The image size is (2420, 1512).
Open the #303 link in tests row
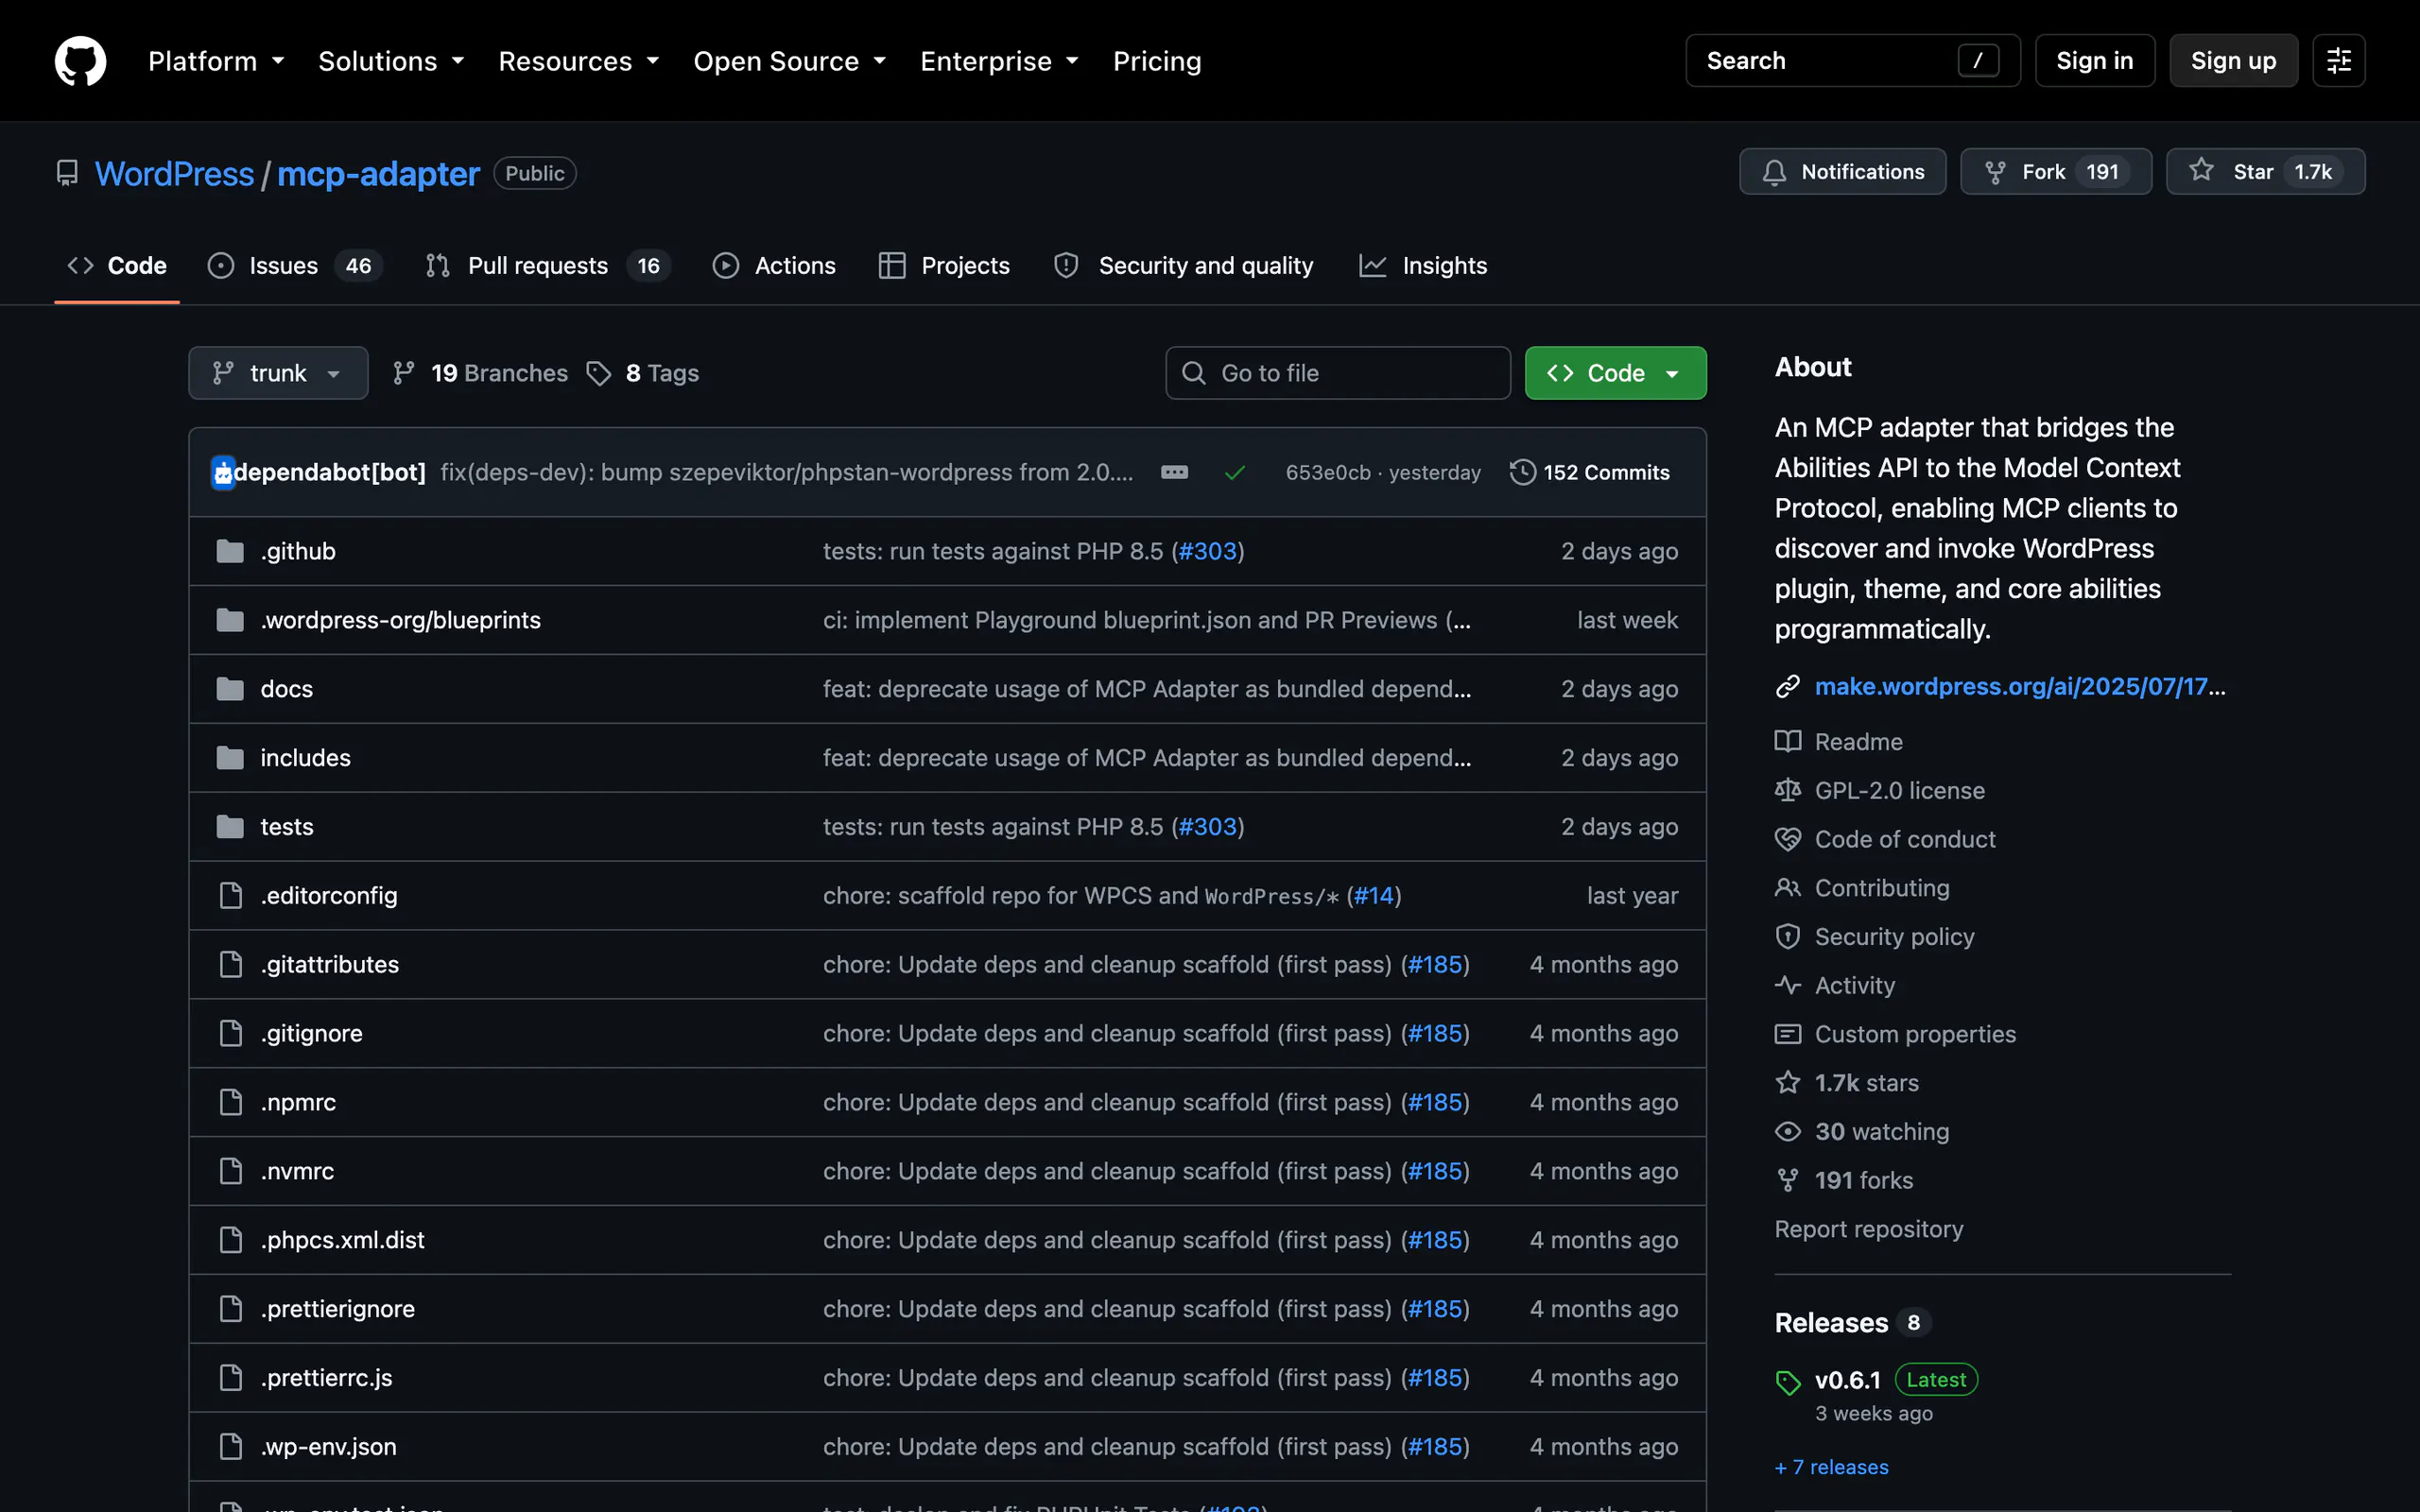coord(1208,827)
